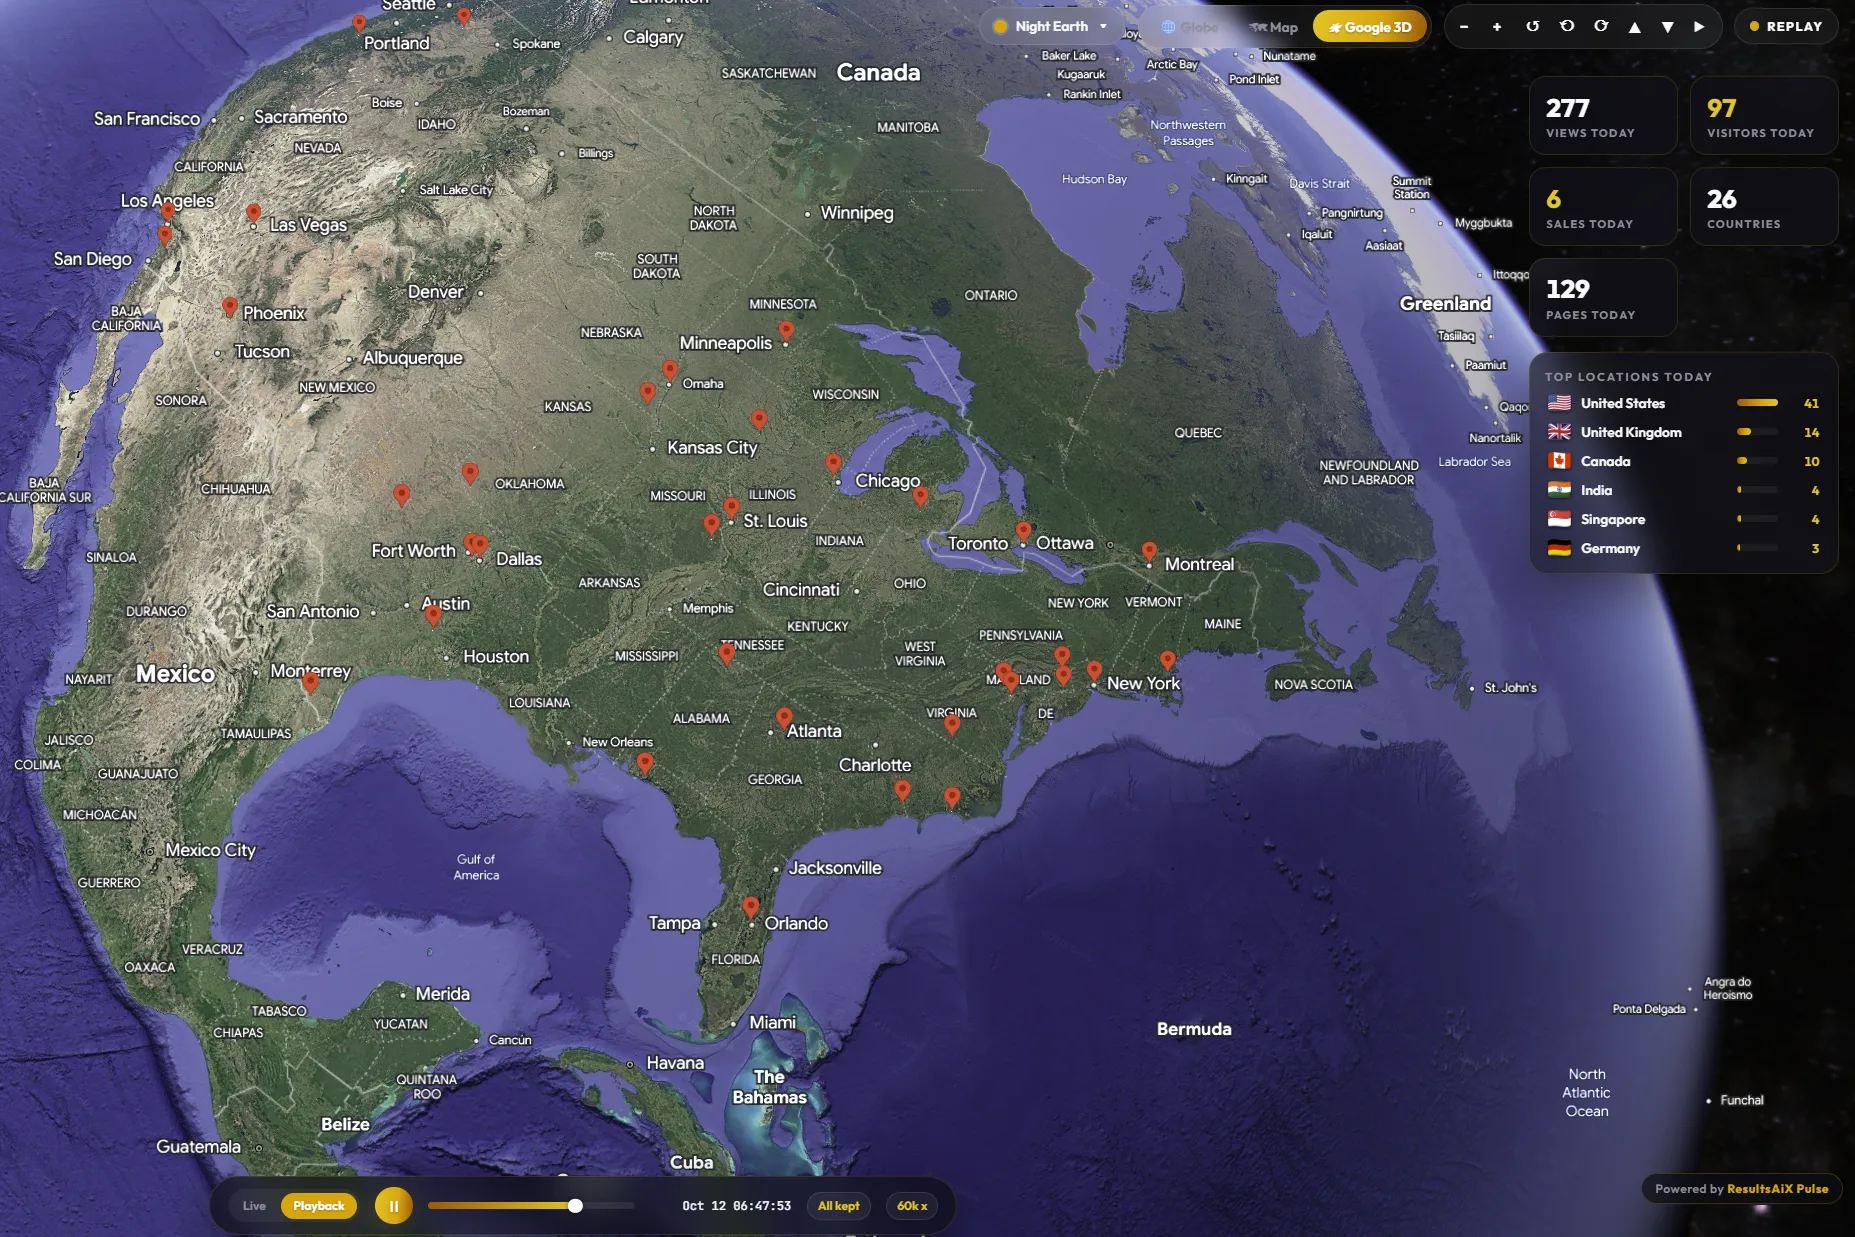This screenshot has width=1855, height=1237.
Task: Switch to Map view
Action: tap(1274, 27)
